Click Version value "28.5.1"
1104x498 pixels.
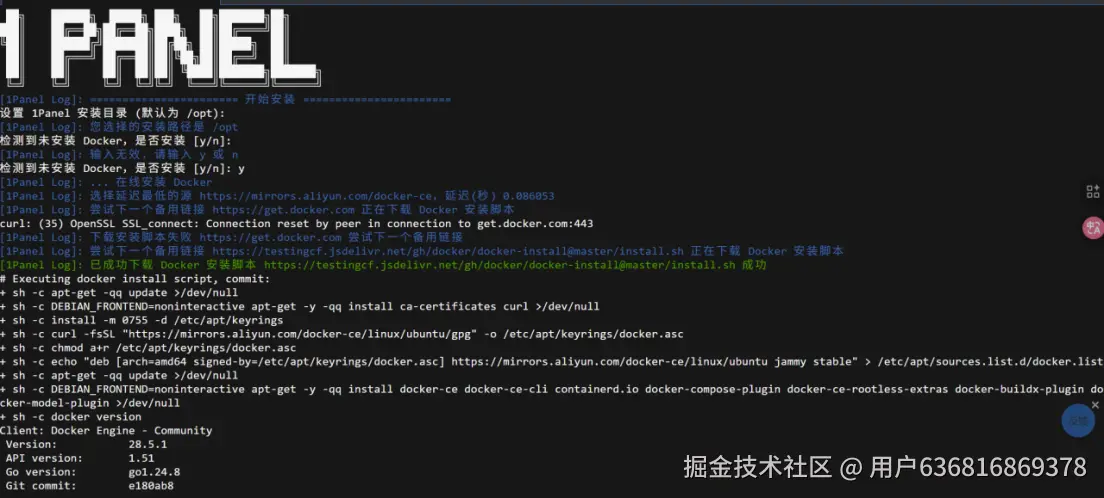tap(148, 444)
